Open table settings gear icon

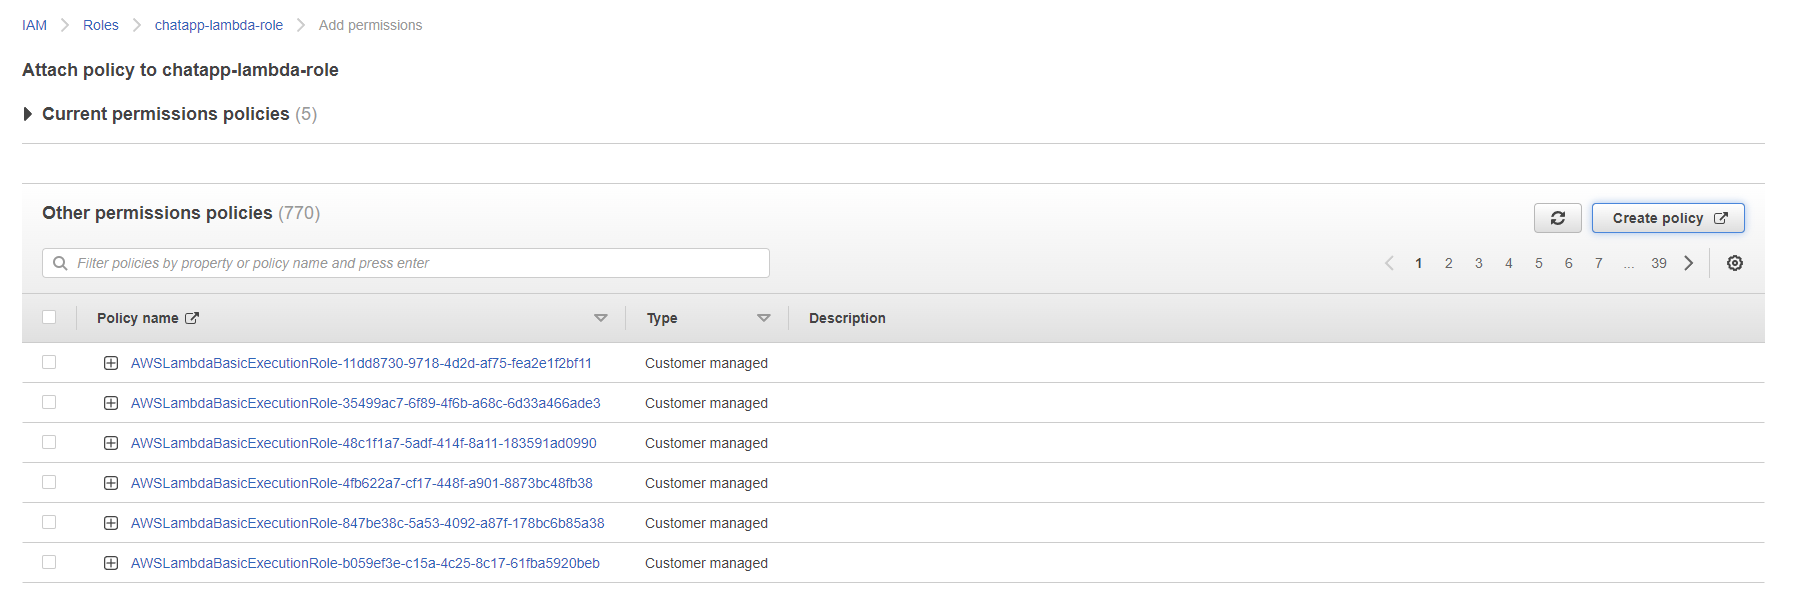[x=1735, y=263]
